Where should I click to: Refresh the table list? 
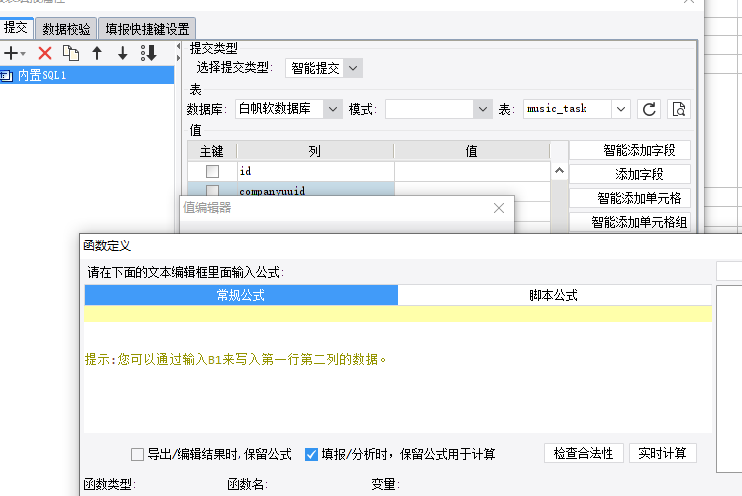[x=649, y=109]
